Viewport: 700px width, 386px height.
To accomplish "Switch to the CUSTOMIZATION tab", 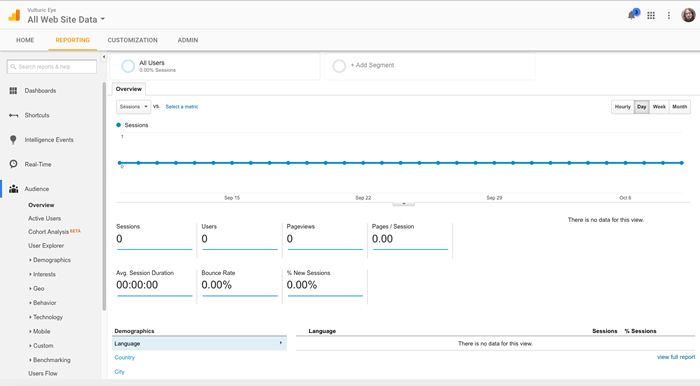I will pos(133,40).
